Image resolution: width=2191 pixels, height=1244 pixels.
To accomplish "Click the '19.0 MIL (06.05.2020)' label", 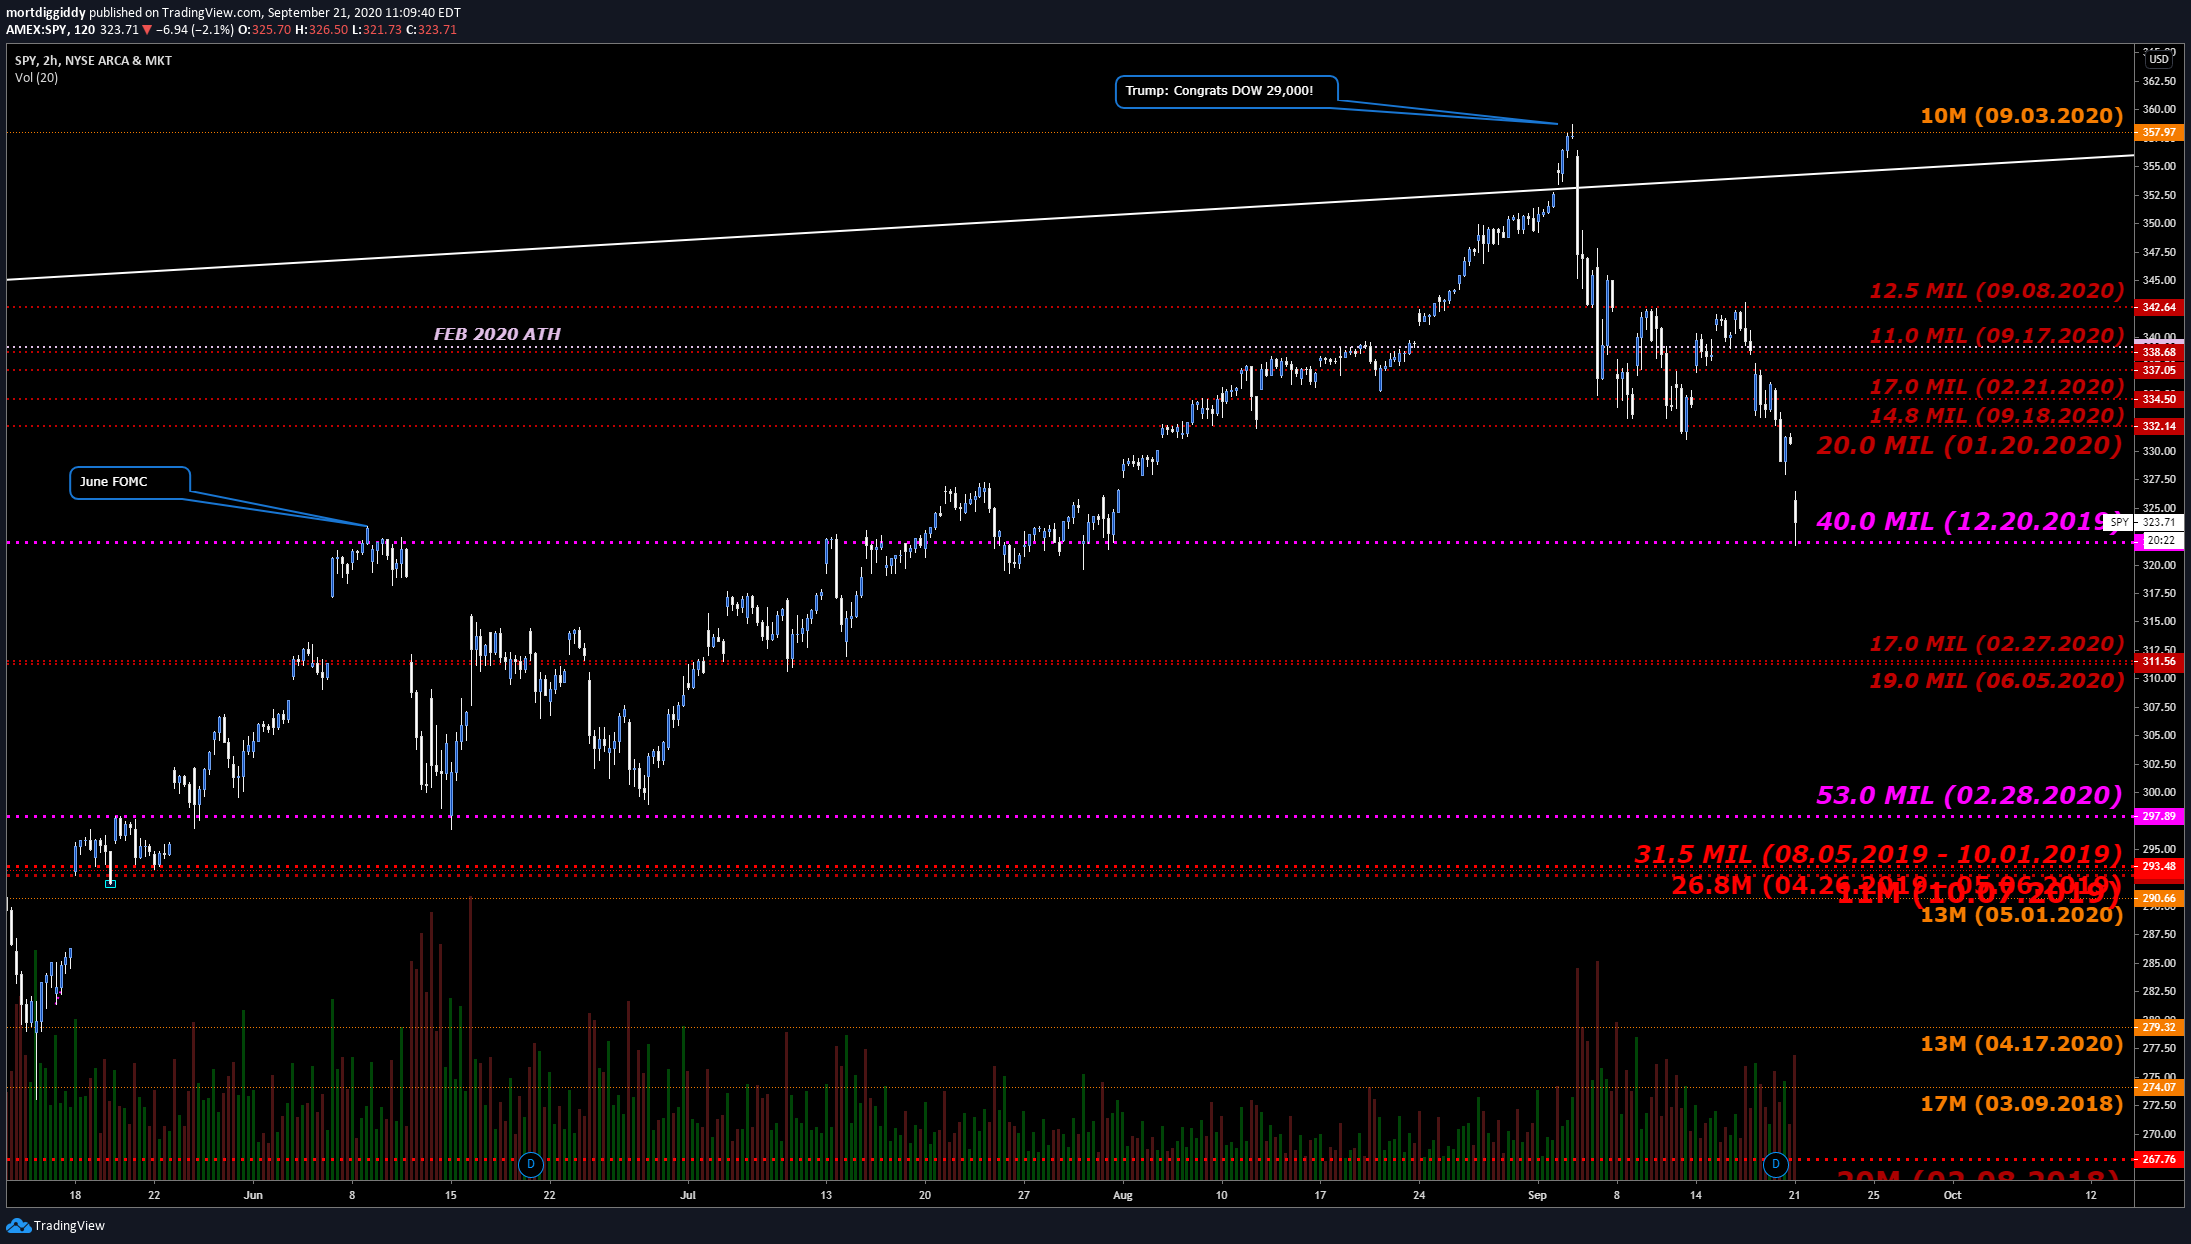I will point(1997,681).
